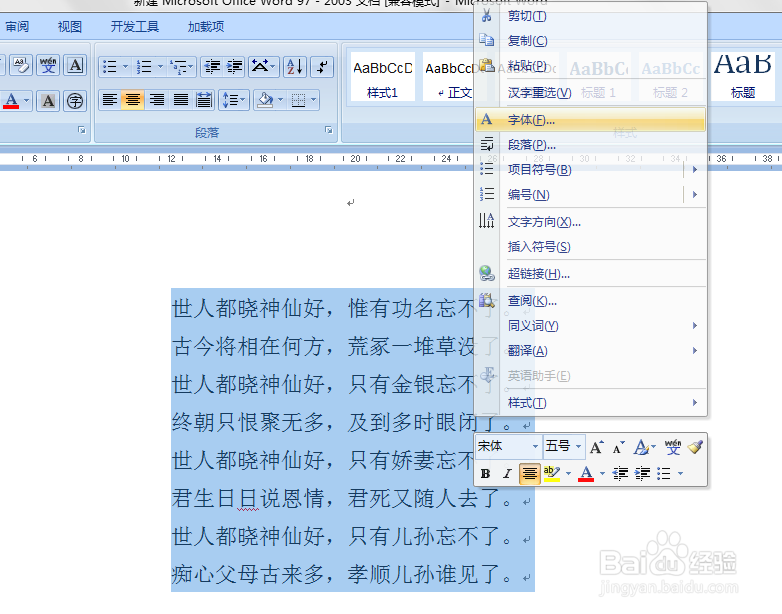Switch to the 审阅 ribbon tab
Screen dimensions: 782x614
pyautogui.click(x=17, y=26)
